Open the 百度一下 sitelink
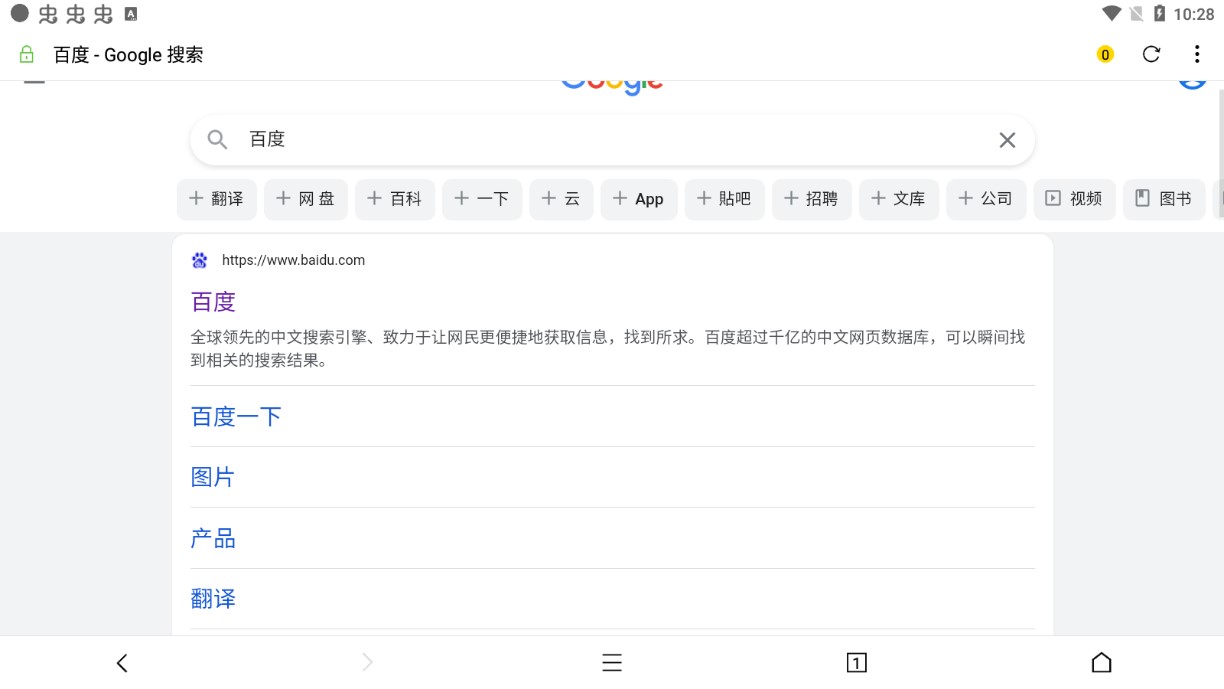 (x=236, y=417)
